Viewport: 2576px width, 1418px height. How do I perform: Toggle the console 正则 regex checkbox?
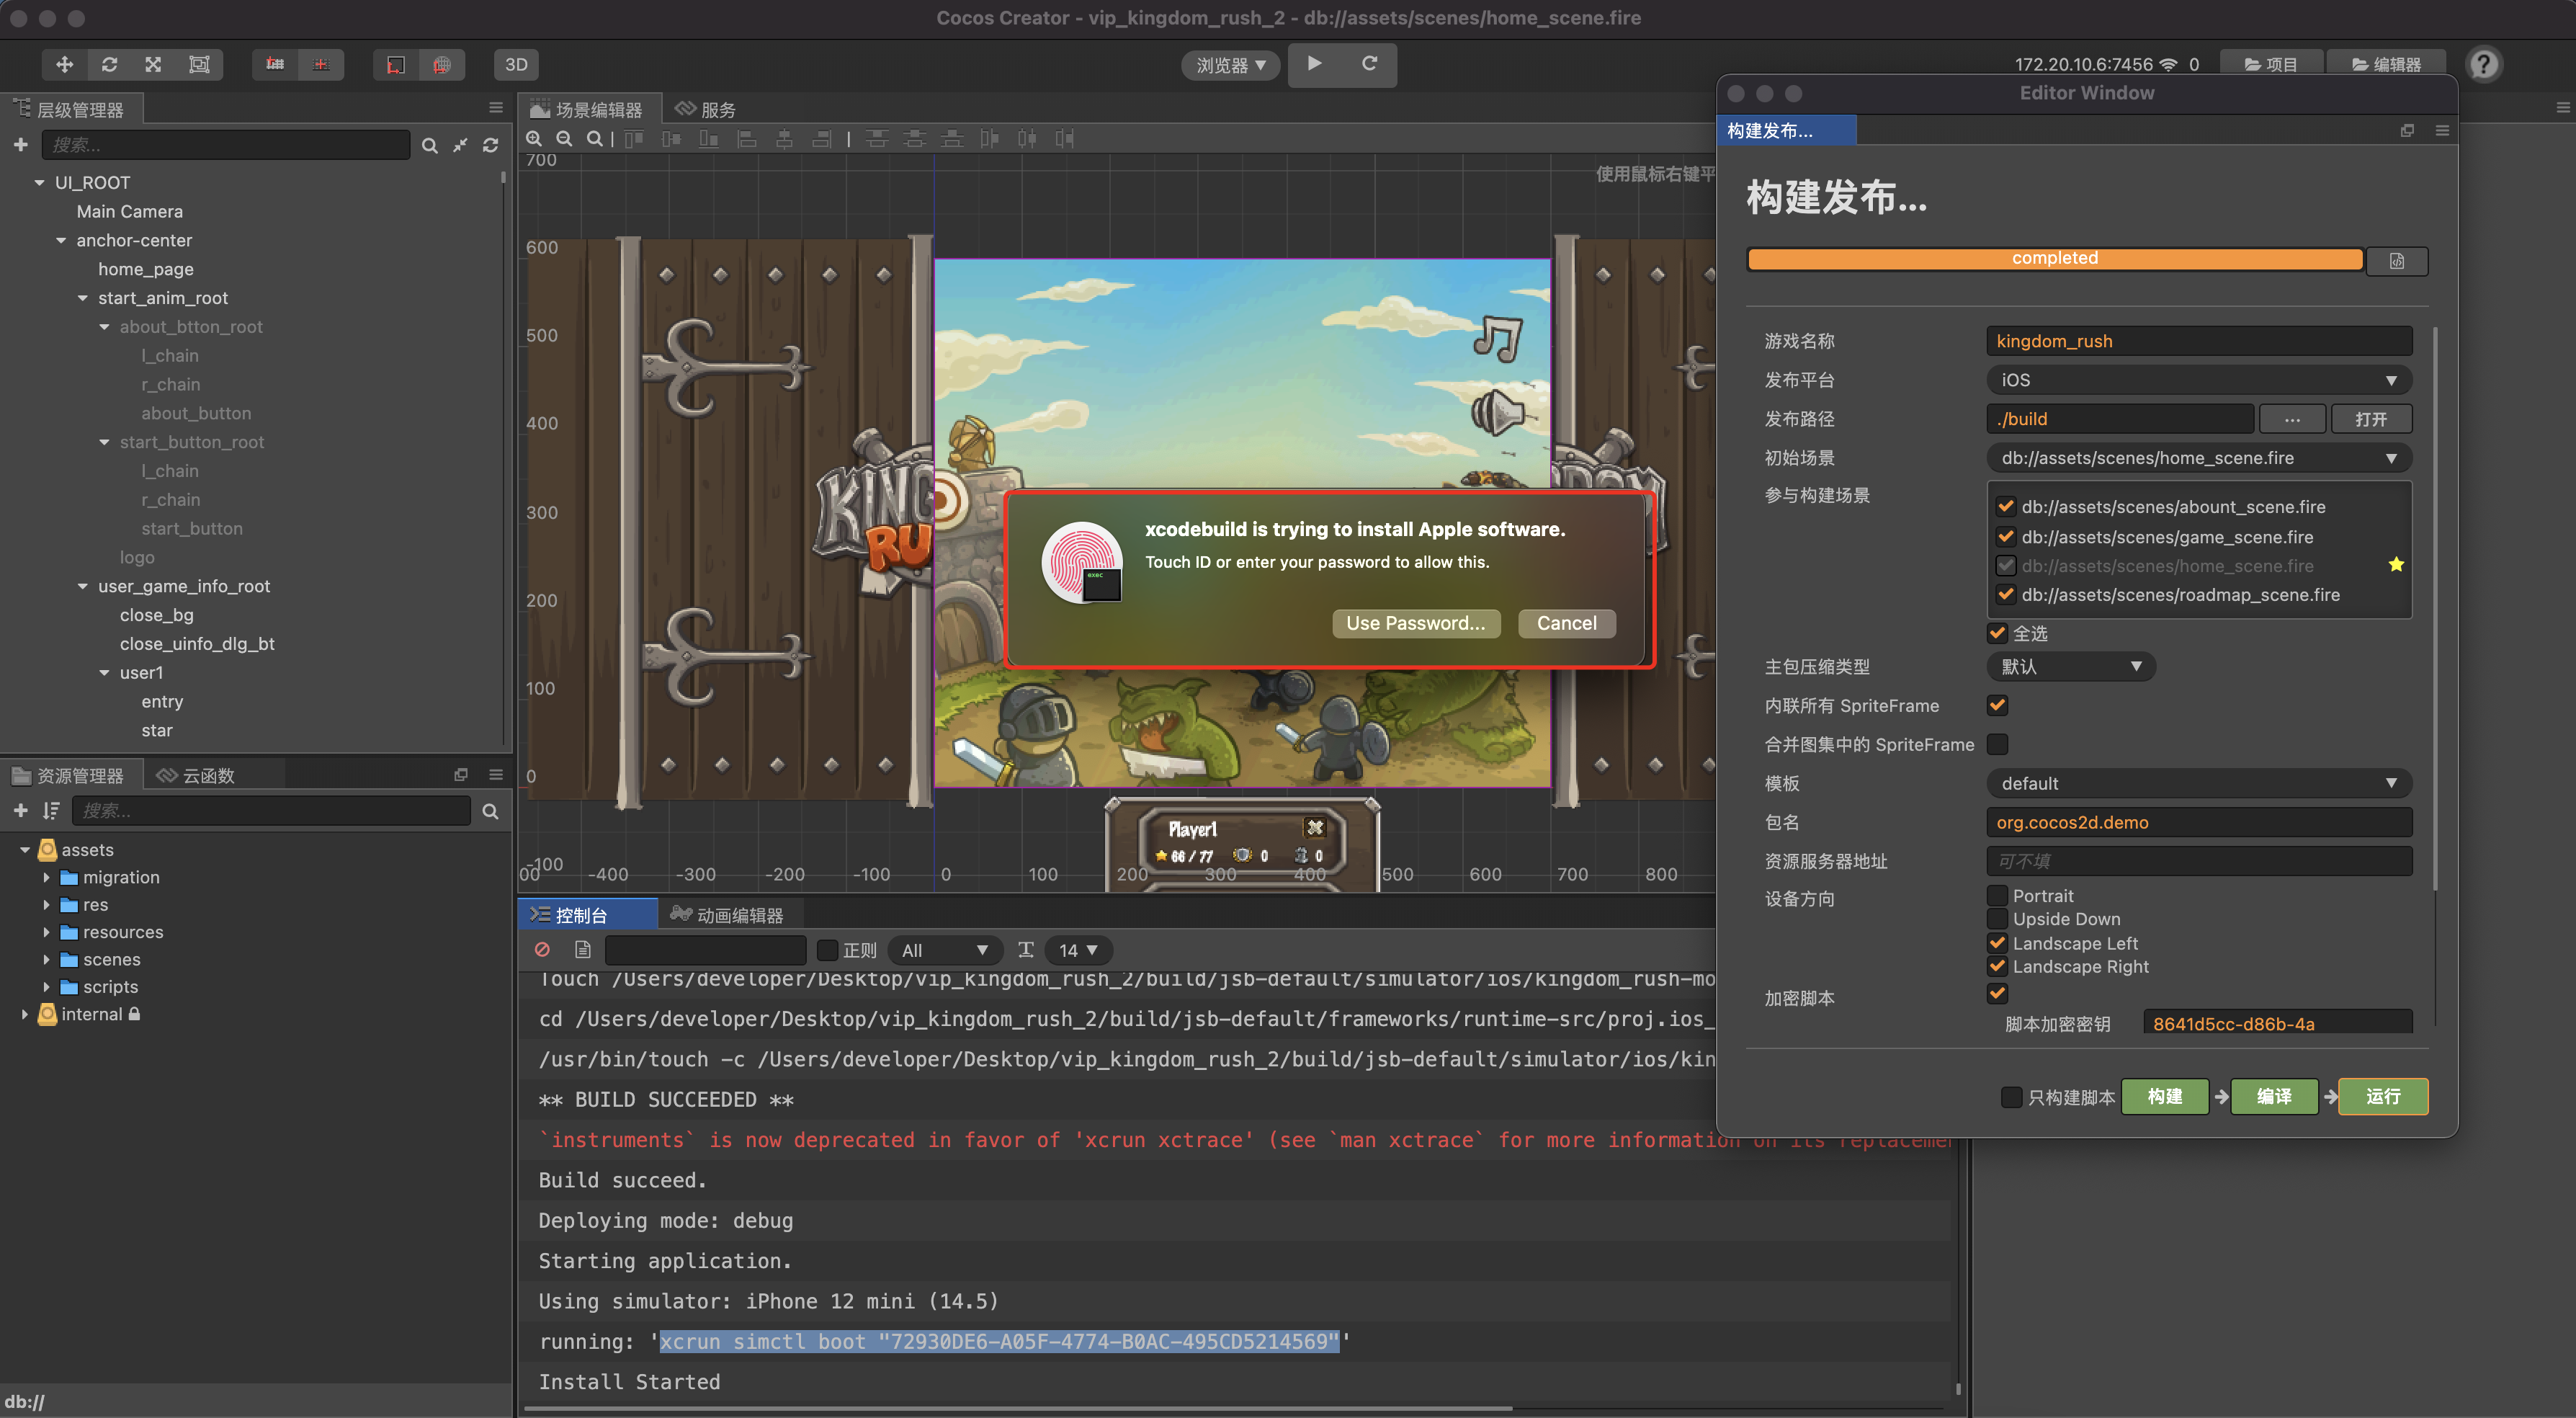[827, 950]
